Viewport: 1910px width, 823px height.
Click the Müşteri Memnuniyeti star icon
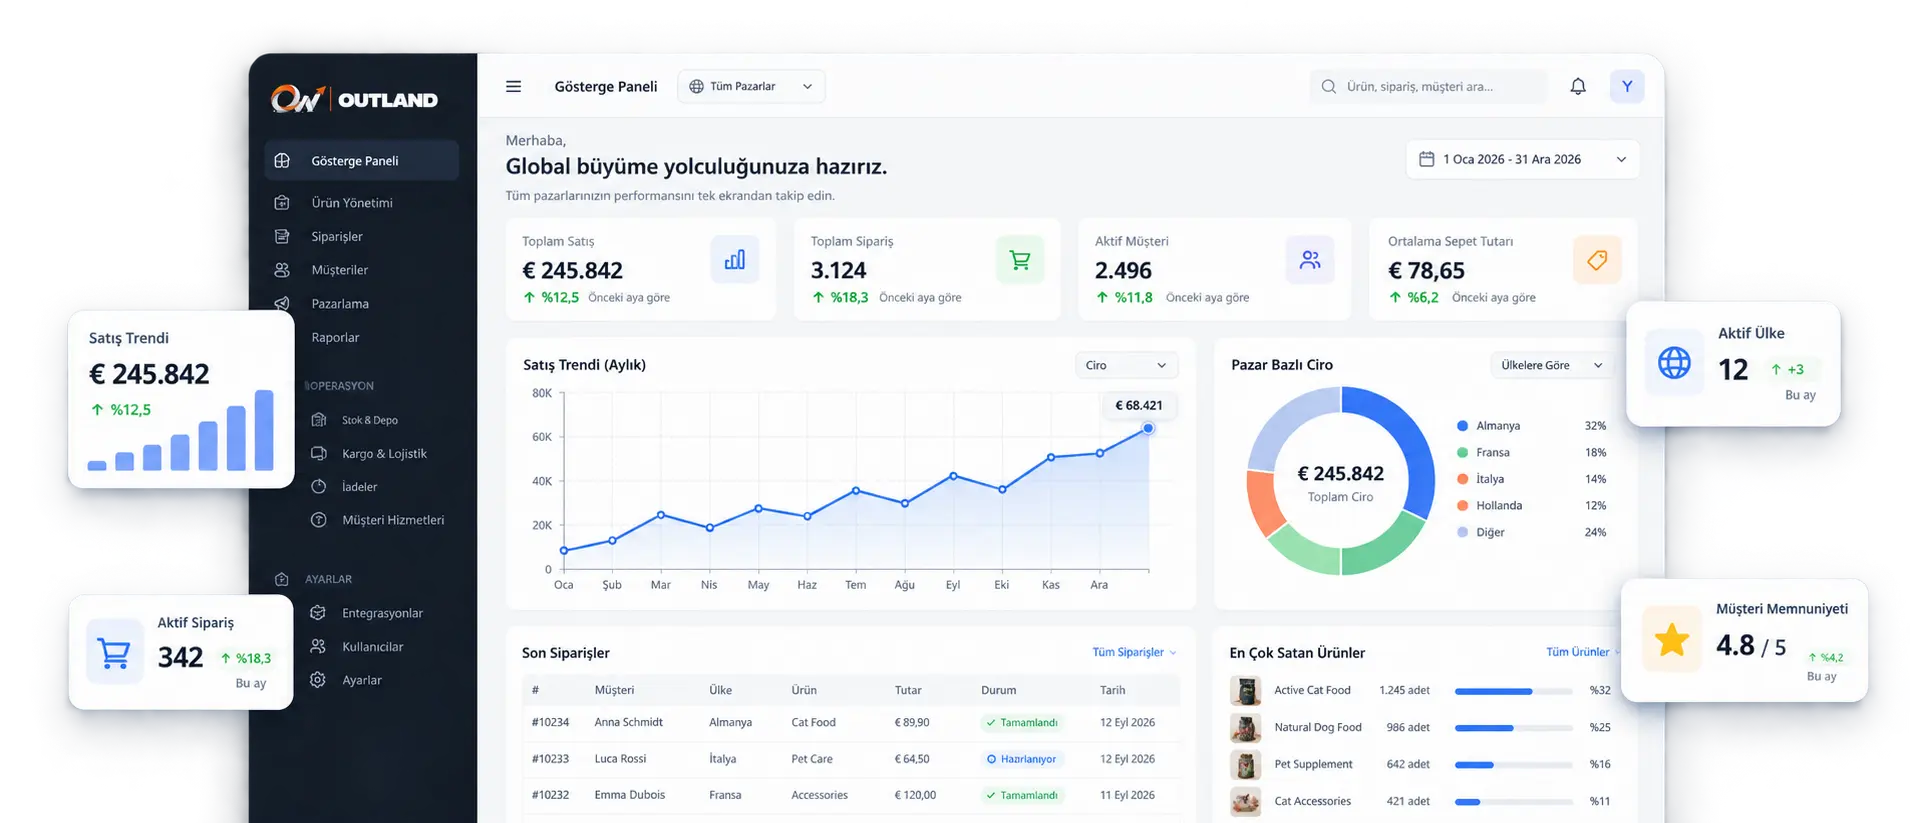click(x=1671, y=638)
